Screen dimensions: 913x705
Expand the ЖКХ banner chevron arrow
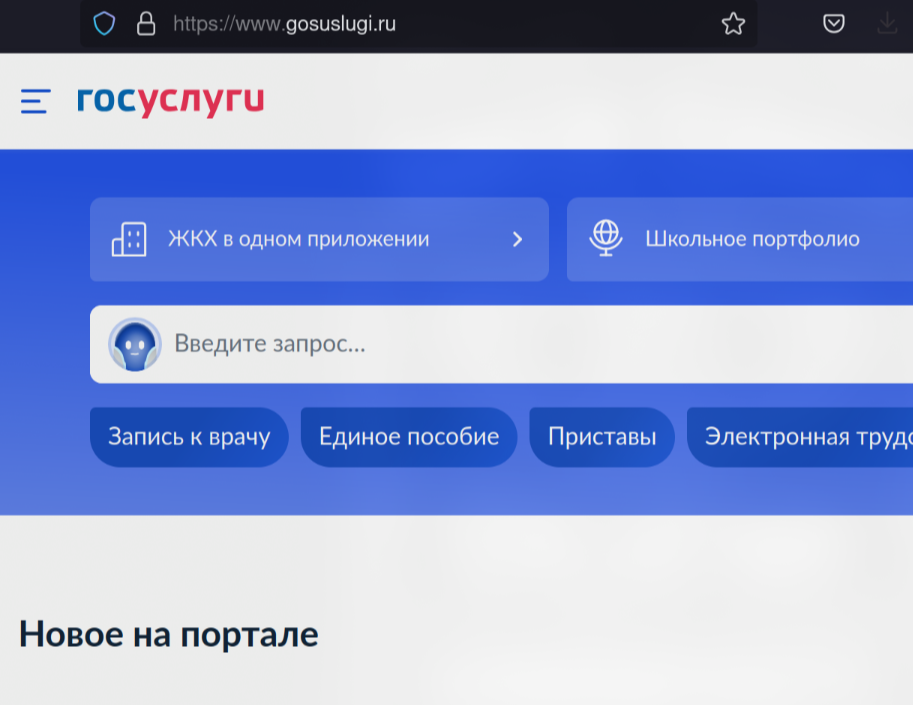517,239
